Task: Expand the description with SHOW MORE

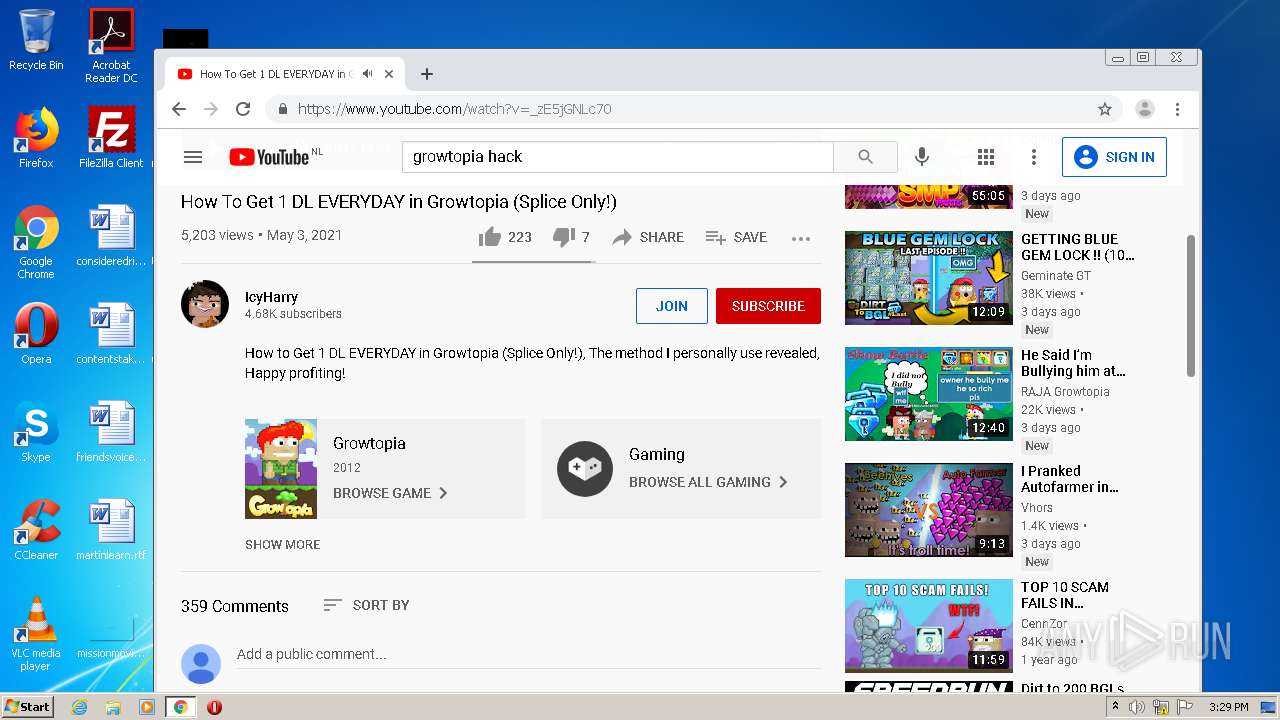Action: pyautogui.click(x=283, y=544)
